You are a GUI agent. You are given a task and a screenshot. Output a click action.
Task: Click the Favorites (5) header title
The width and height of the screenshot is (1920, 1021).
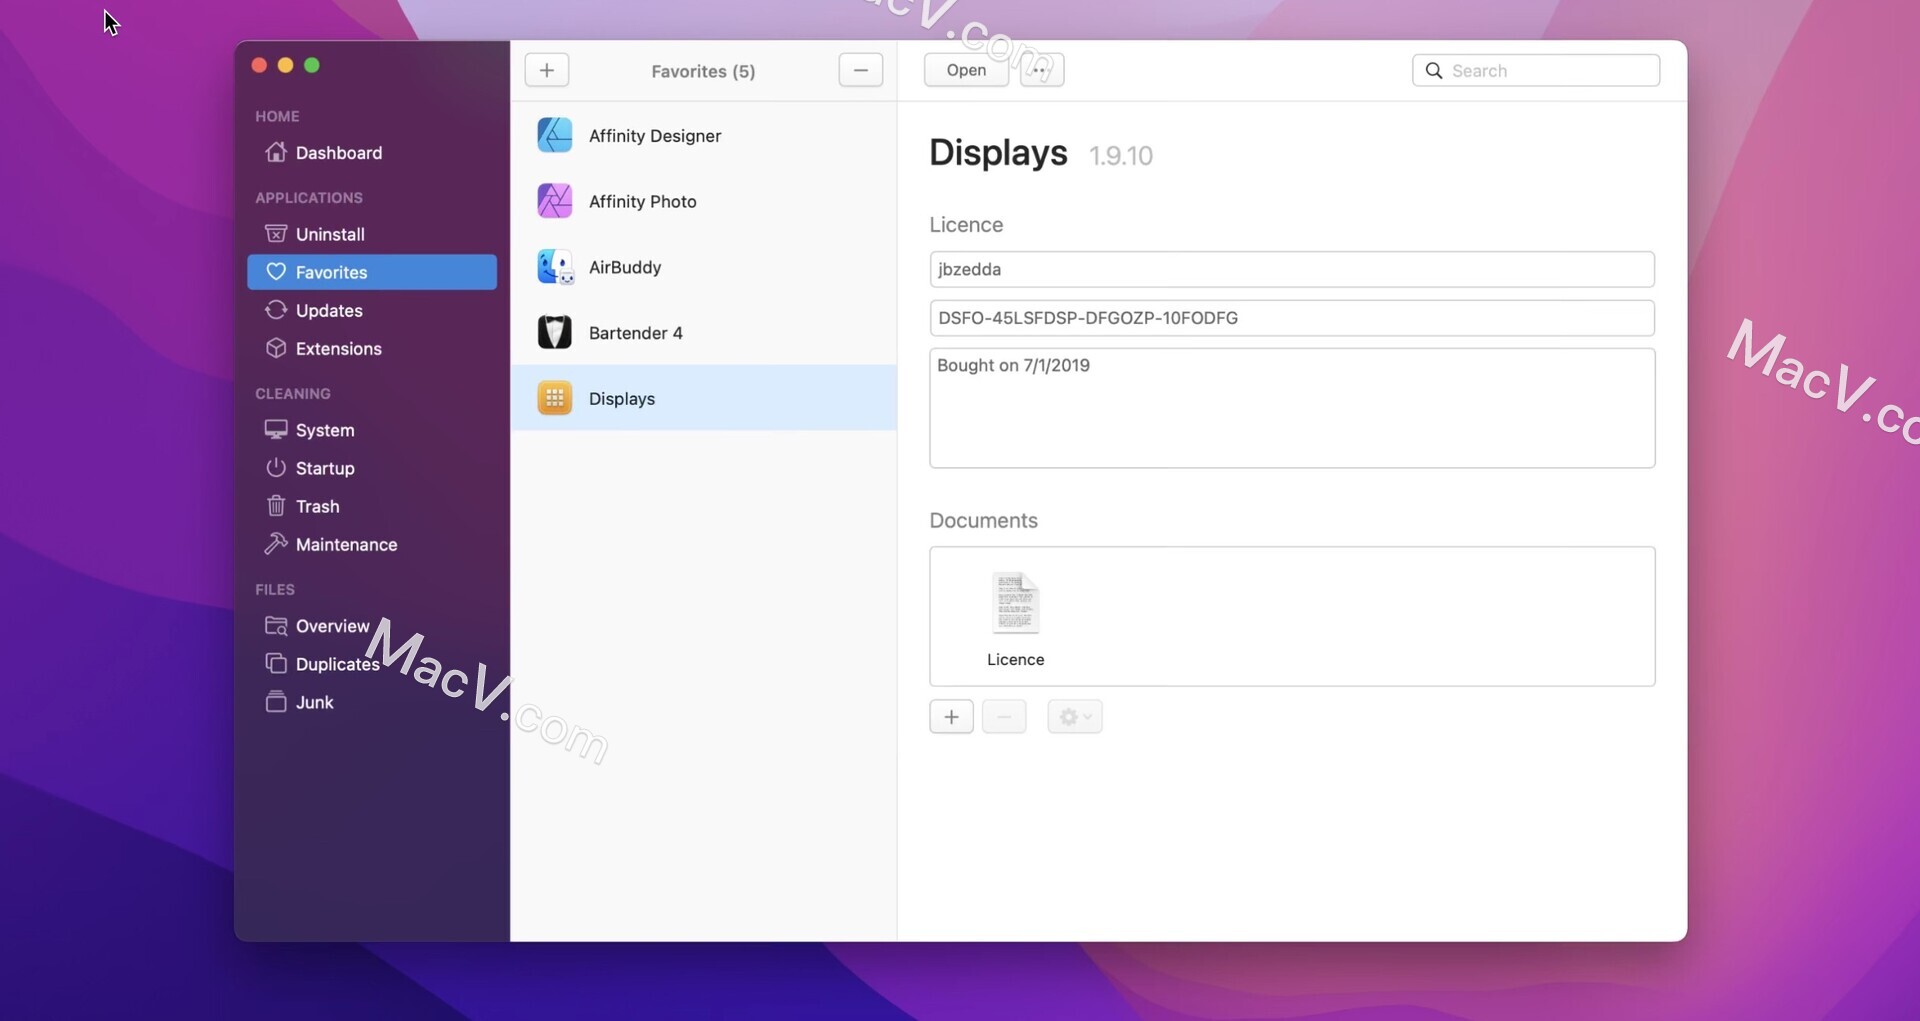[x=703, y=71]
